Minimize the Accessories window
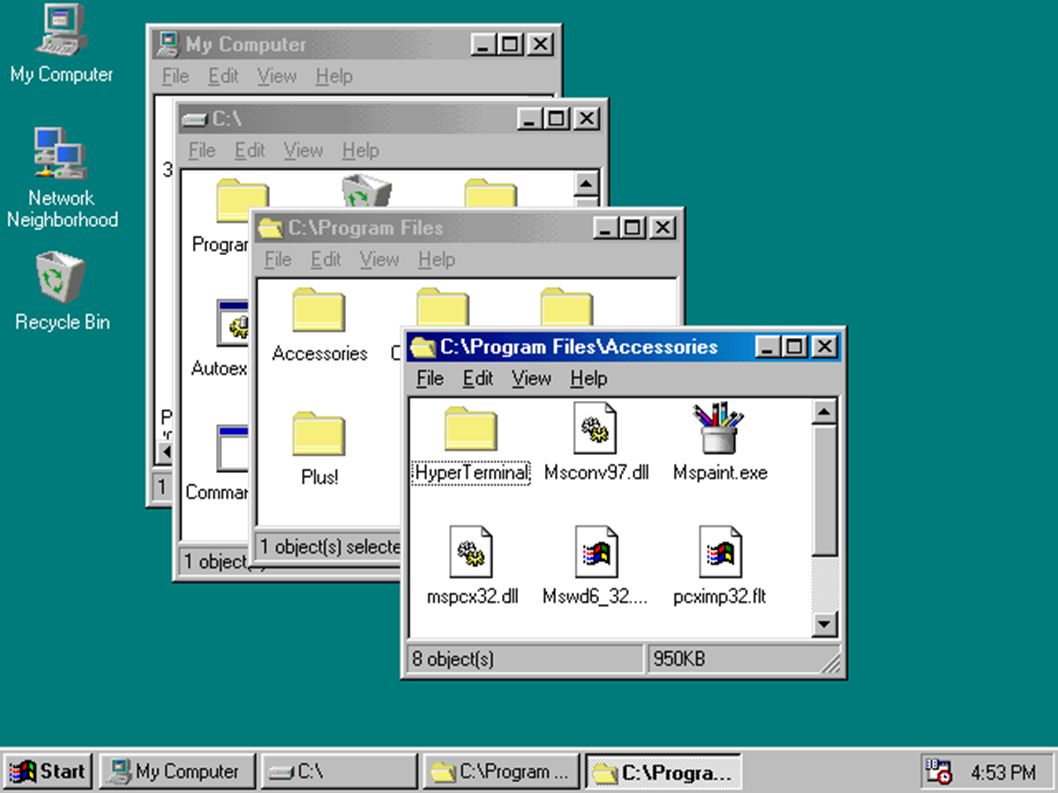1058x793 pixels. click(767, 347)
